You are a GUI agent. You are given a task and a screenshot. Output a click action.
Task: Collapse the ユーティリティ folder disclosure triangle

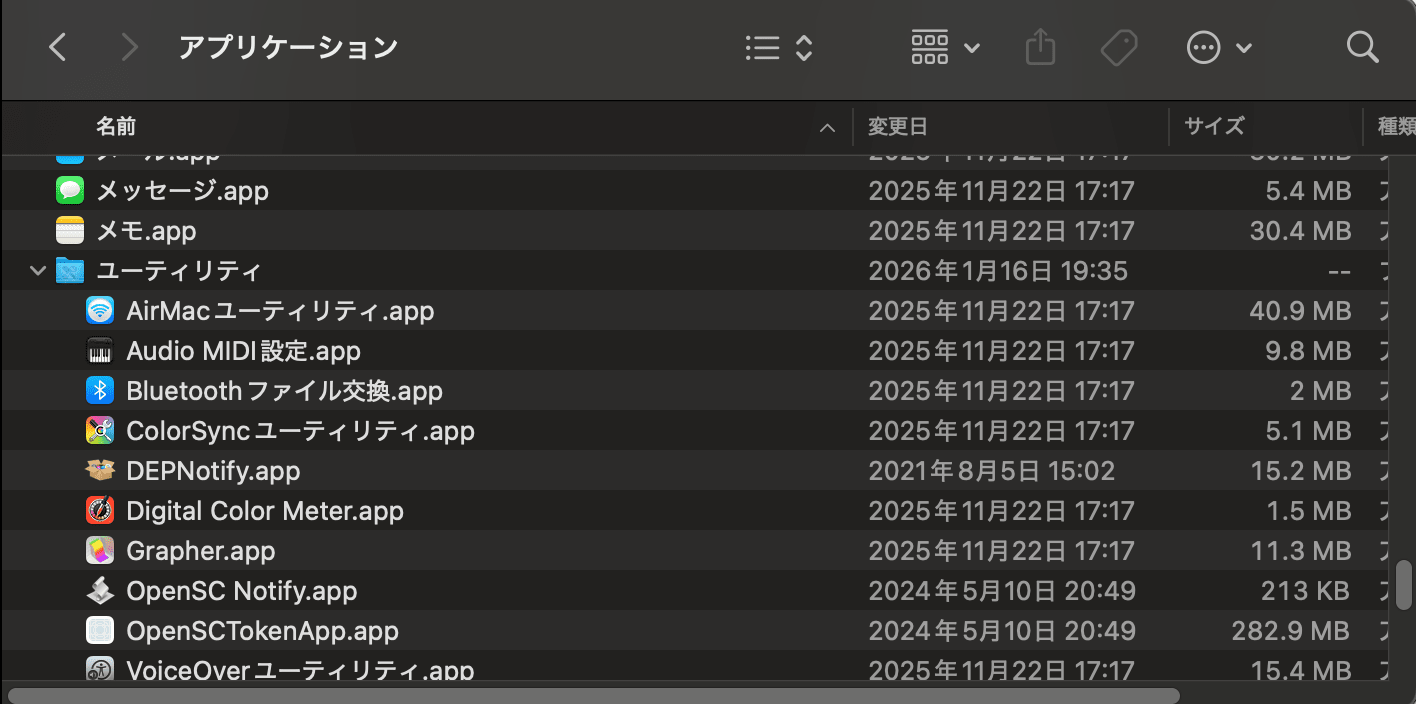click(37, 270)
